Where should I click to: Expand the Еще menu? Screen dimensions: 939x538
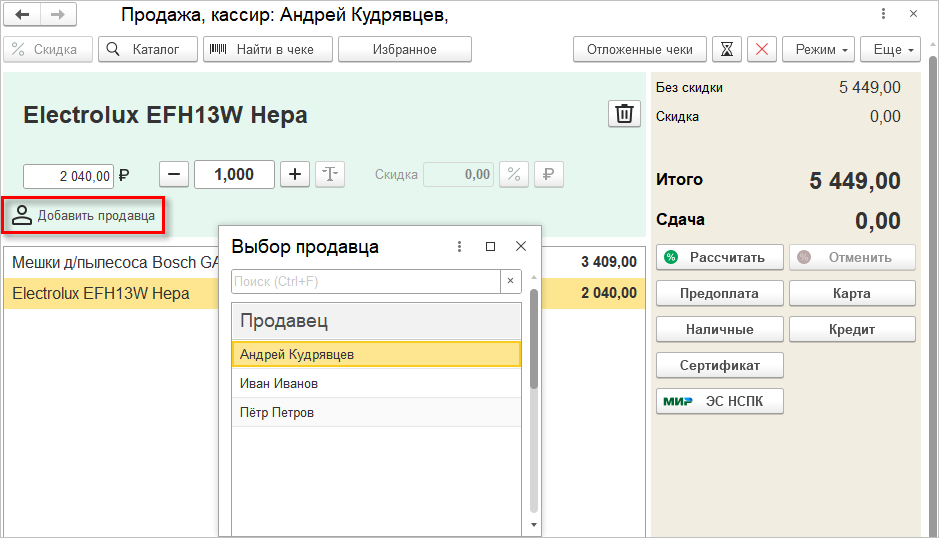894,49
